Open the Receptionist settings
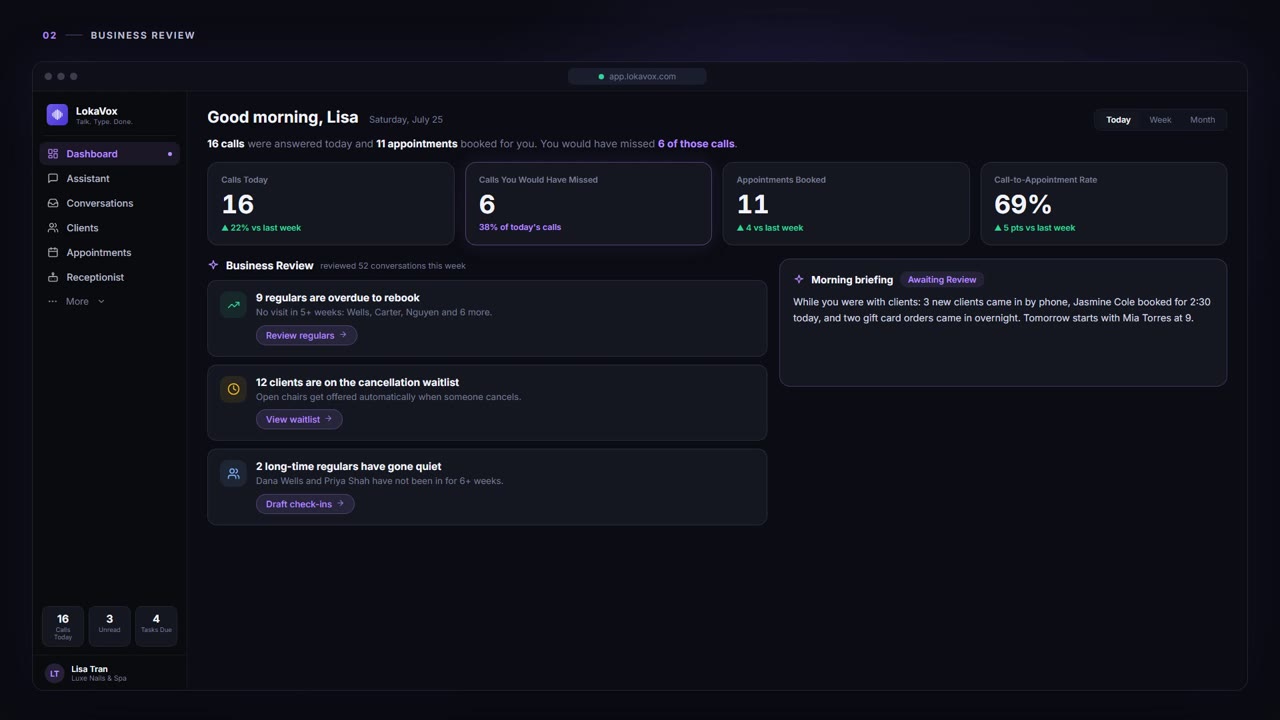This screenshot has height=720, width=1280. coord(109,277)
